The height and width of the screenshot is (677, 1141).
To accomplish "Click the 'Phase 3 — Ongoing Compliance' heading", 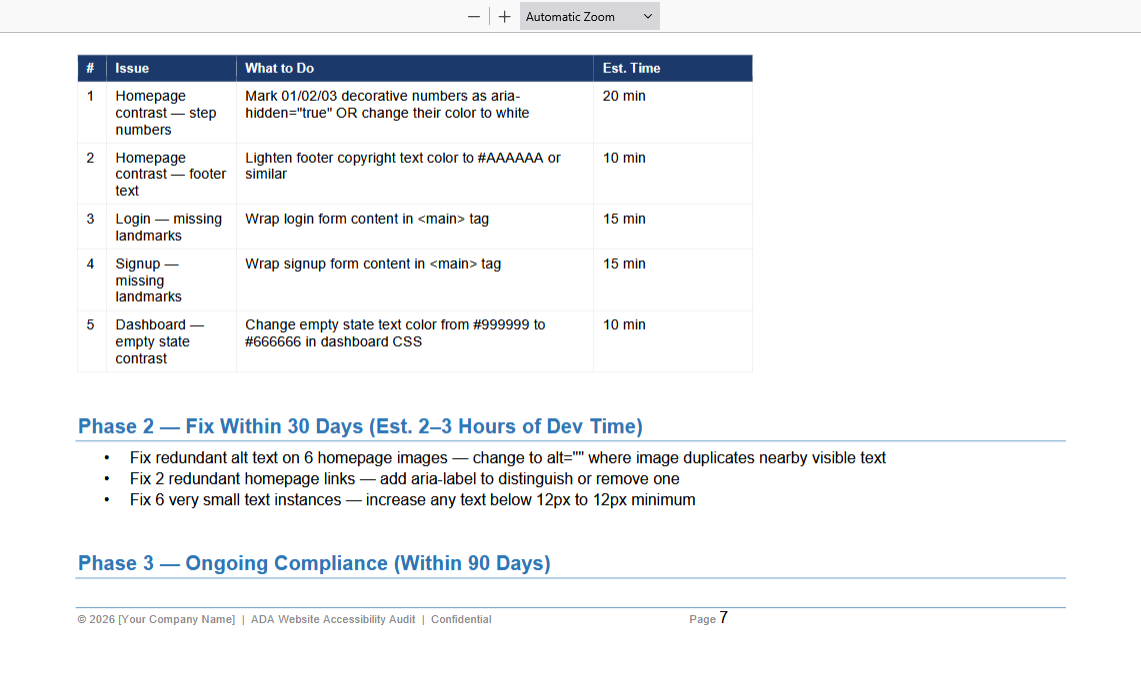I will (314, 563).
